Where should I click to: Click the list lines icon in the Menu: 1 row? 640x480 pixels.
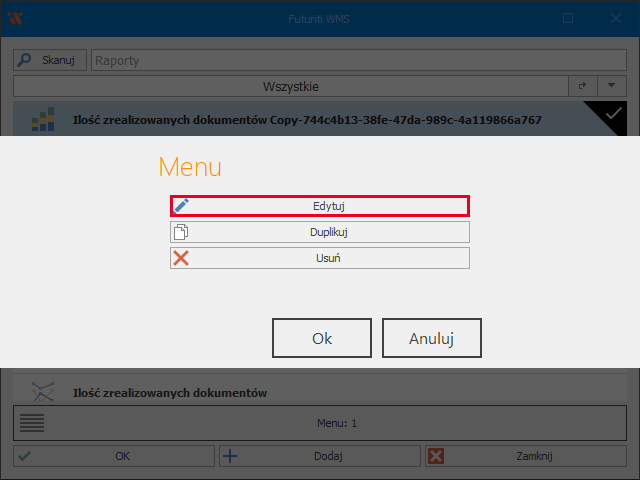[32, 423]
